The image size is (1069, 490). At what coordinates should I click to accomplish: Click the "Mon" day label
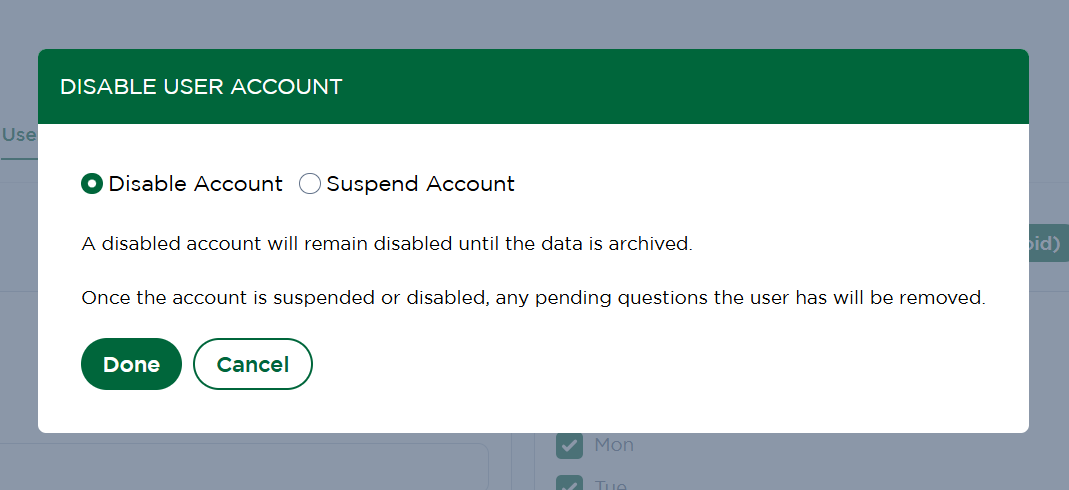(x=614, y=445)
